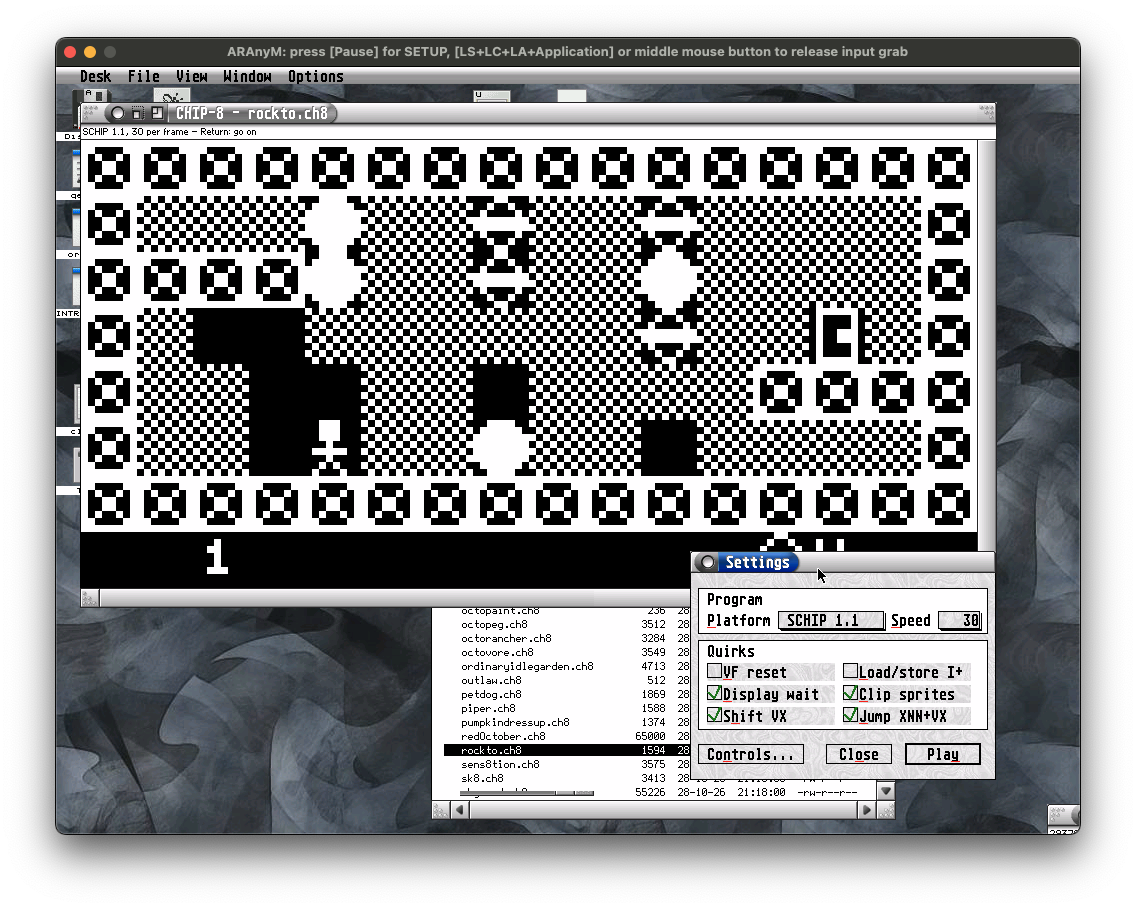Click the CHIP-8 window top-left corner gadget
The height and width of the screenshot is (908, 1136).
(x=91, y=112)
